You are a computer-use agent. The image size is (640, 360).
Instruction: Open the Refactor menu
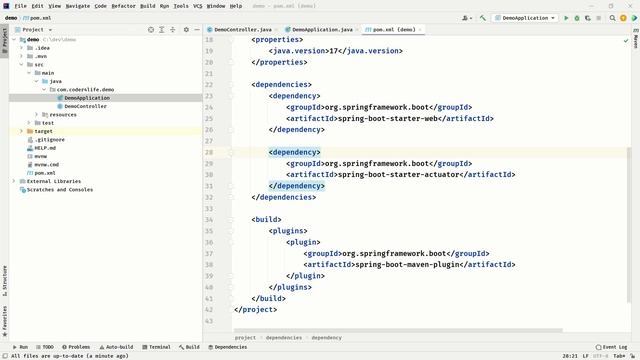(x=123, y=6)
